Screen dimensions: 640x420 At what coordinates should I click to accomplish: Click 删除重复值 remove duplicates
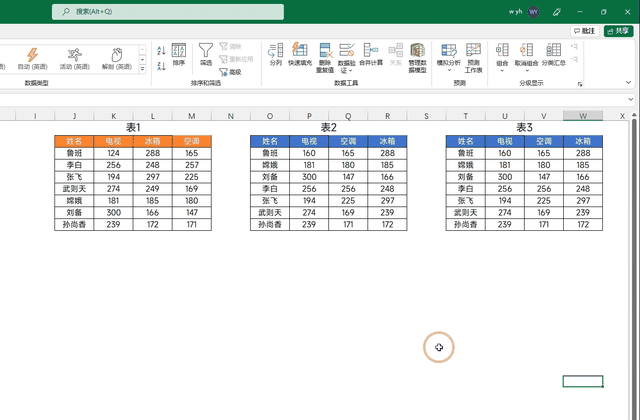325,58
